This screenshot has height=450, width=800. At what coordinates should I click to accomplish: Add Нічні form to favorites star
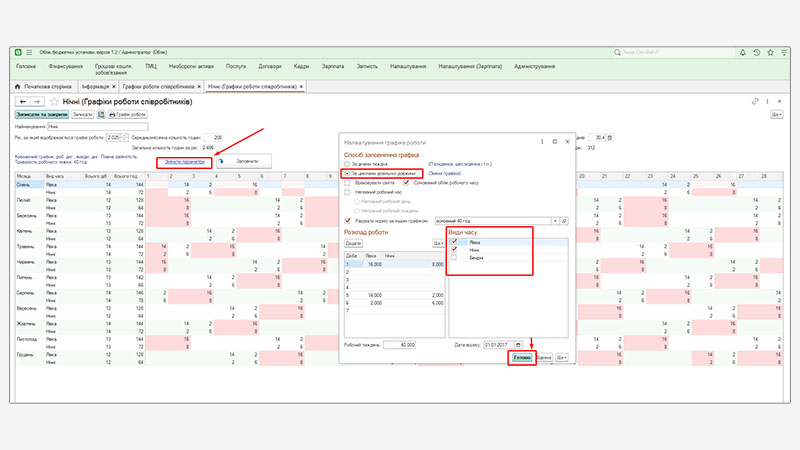(54, 101)
